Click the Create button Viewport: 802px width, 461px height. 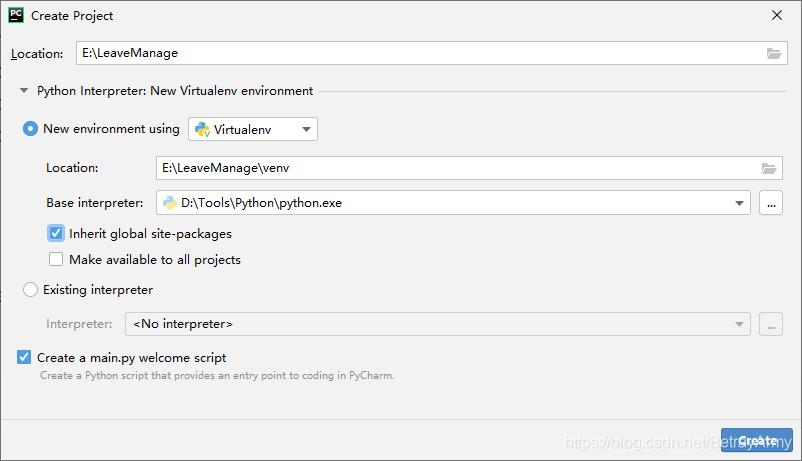pyautogui.click(x=756, y=441)
